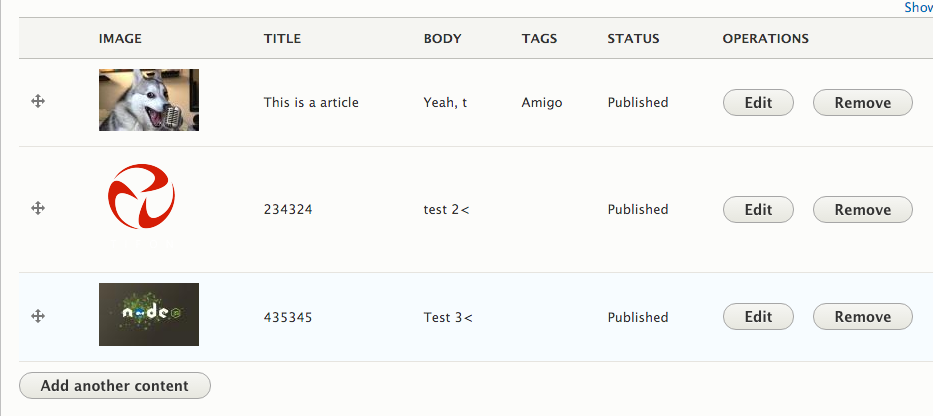Click the Published status of row 435345

[x=638, y=317]
